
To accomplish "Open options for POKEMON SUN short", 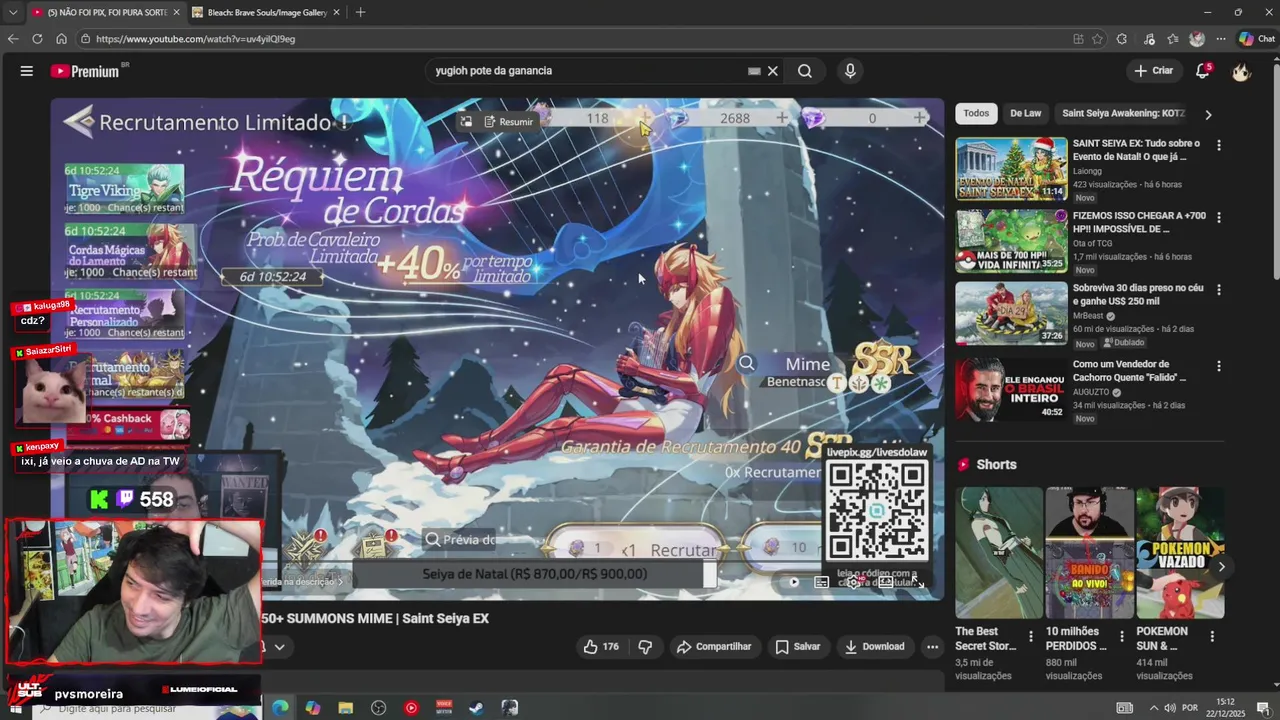I will [x=1212, y=636].
